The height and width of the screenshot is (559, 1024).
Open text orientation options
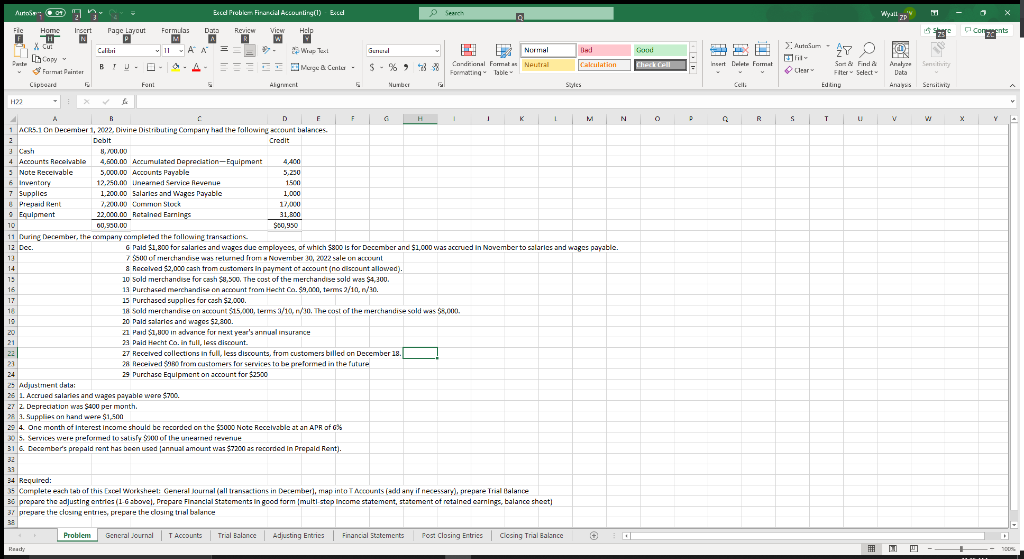click(266, 50)
